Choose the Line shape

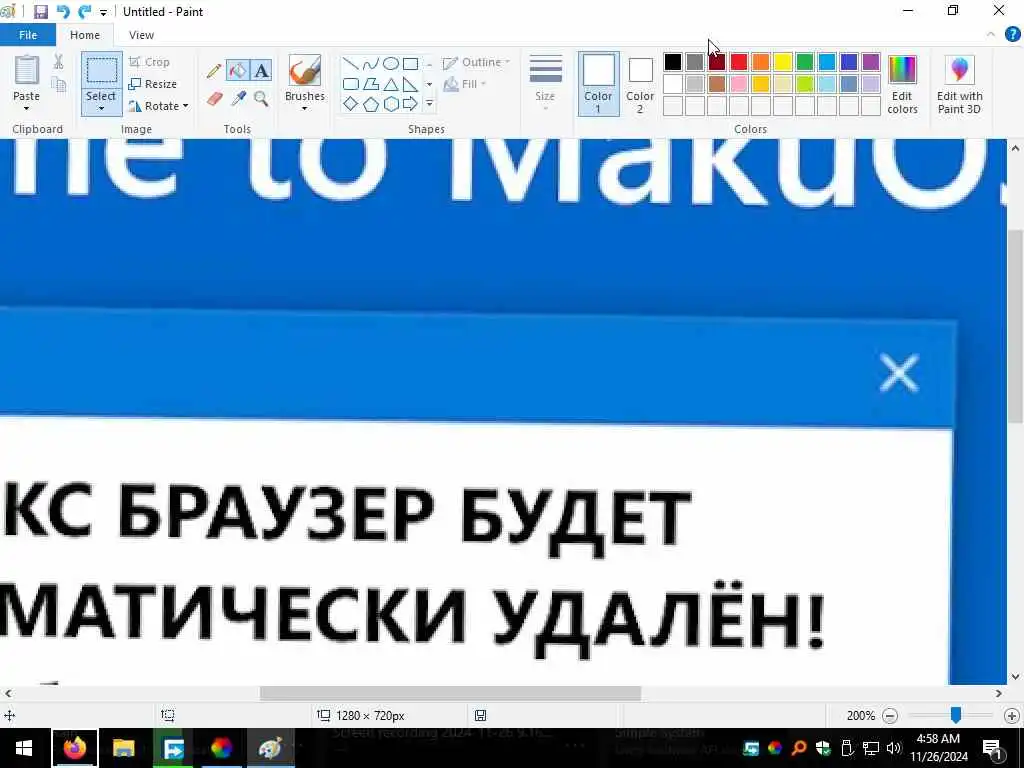[351, 63]
